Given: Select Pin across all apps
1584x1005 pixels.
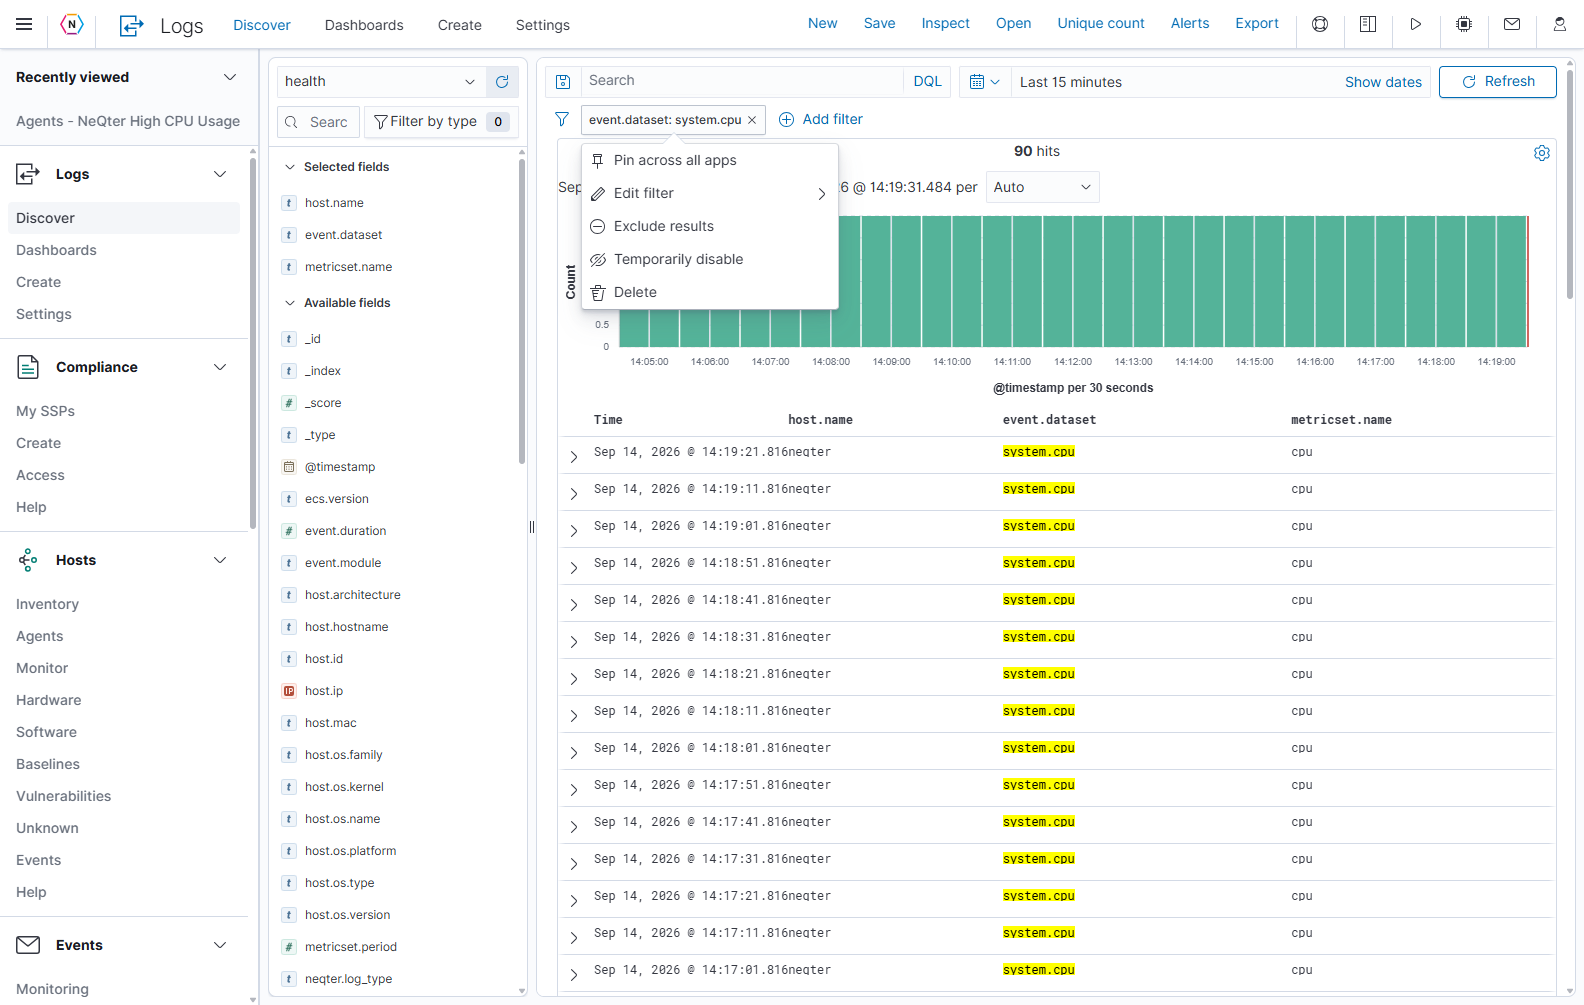Looking at the screenshot, I should coord(710,160).
